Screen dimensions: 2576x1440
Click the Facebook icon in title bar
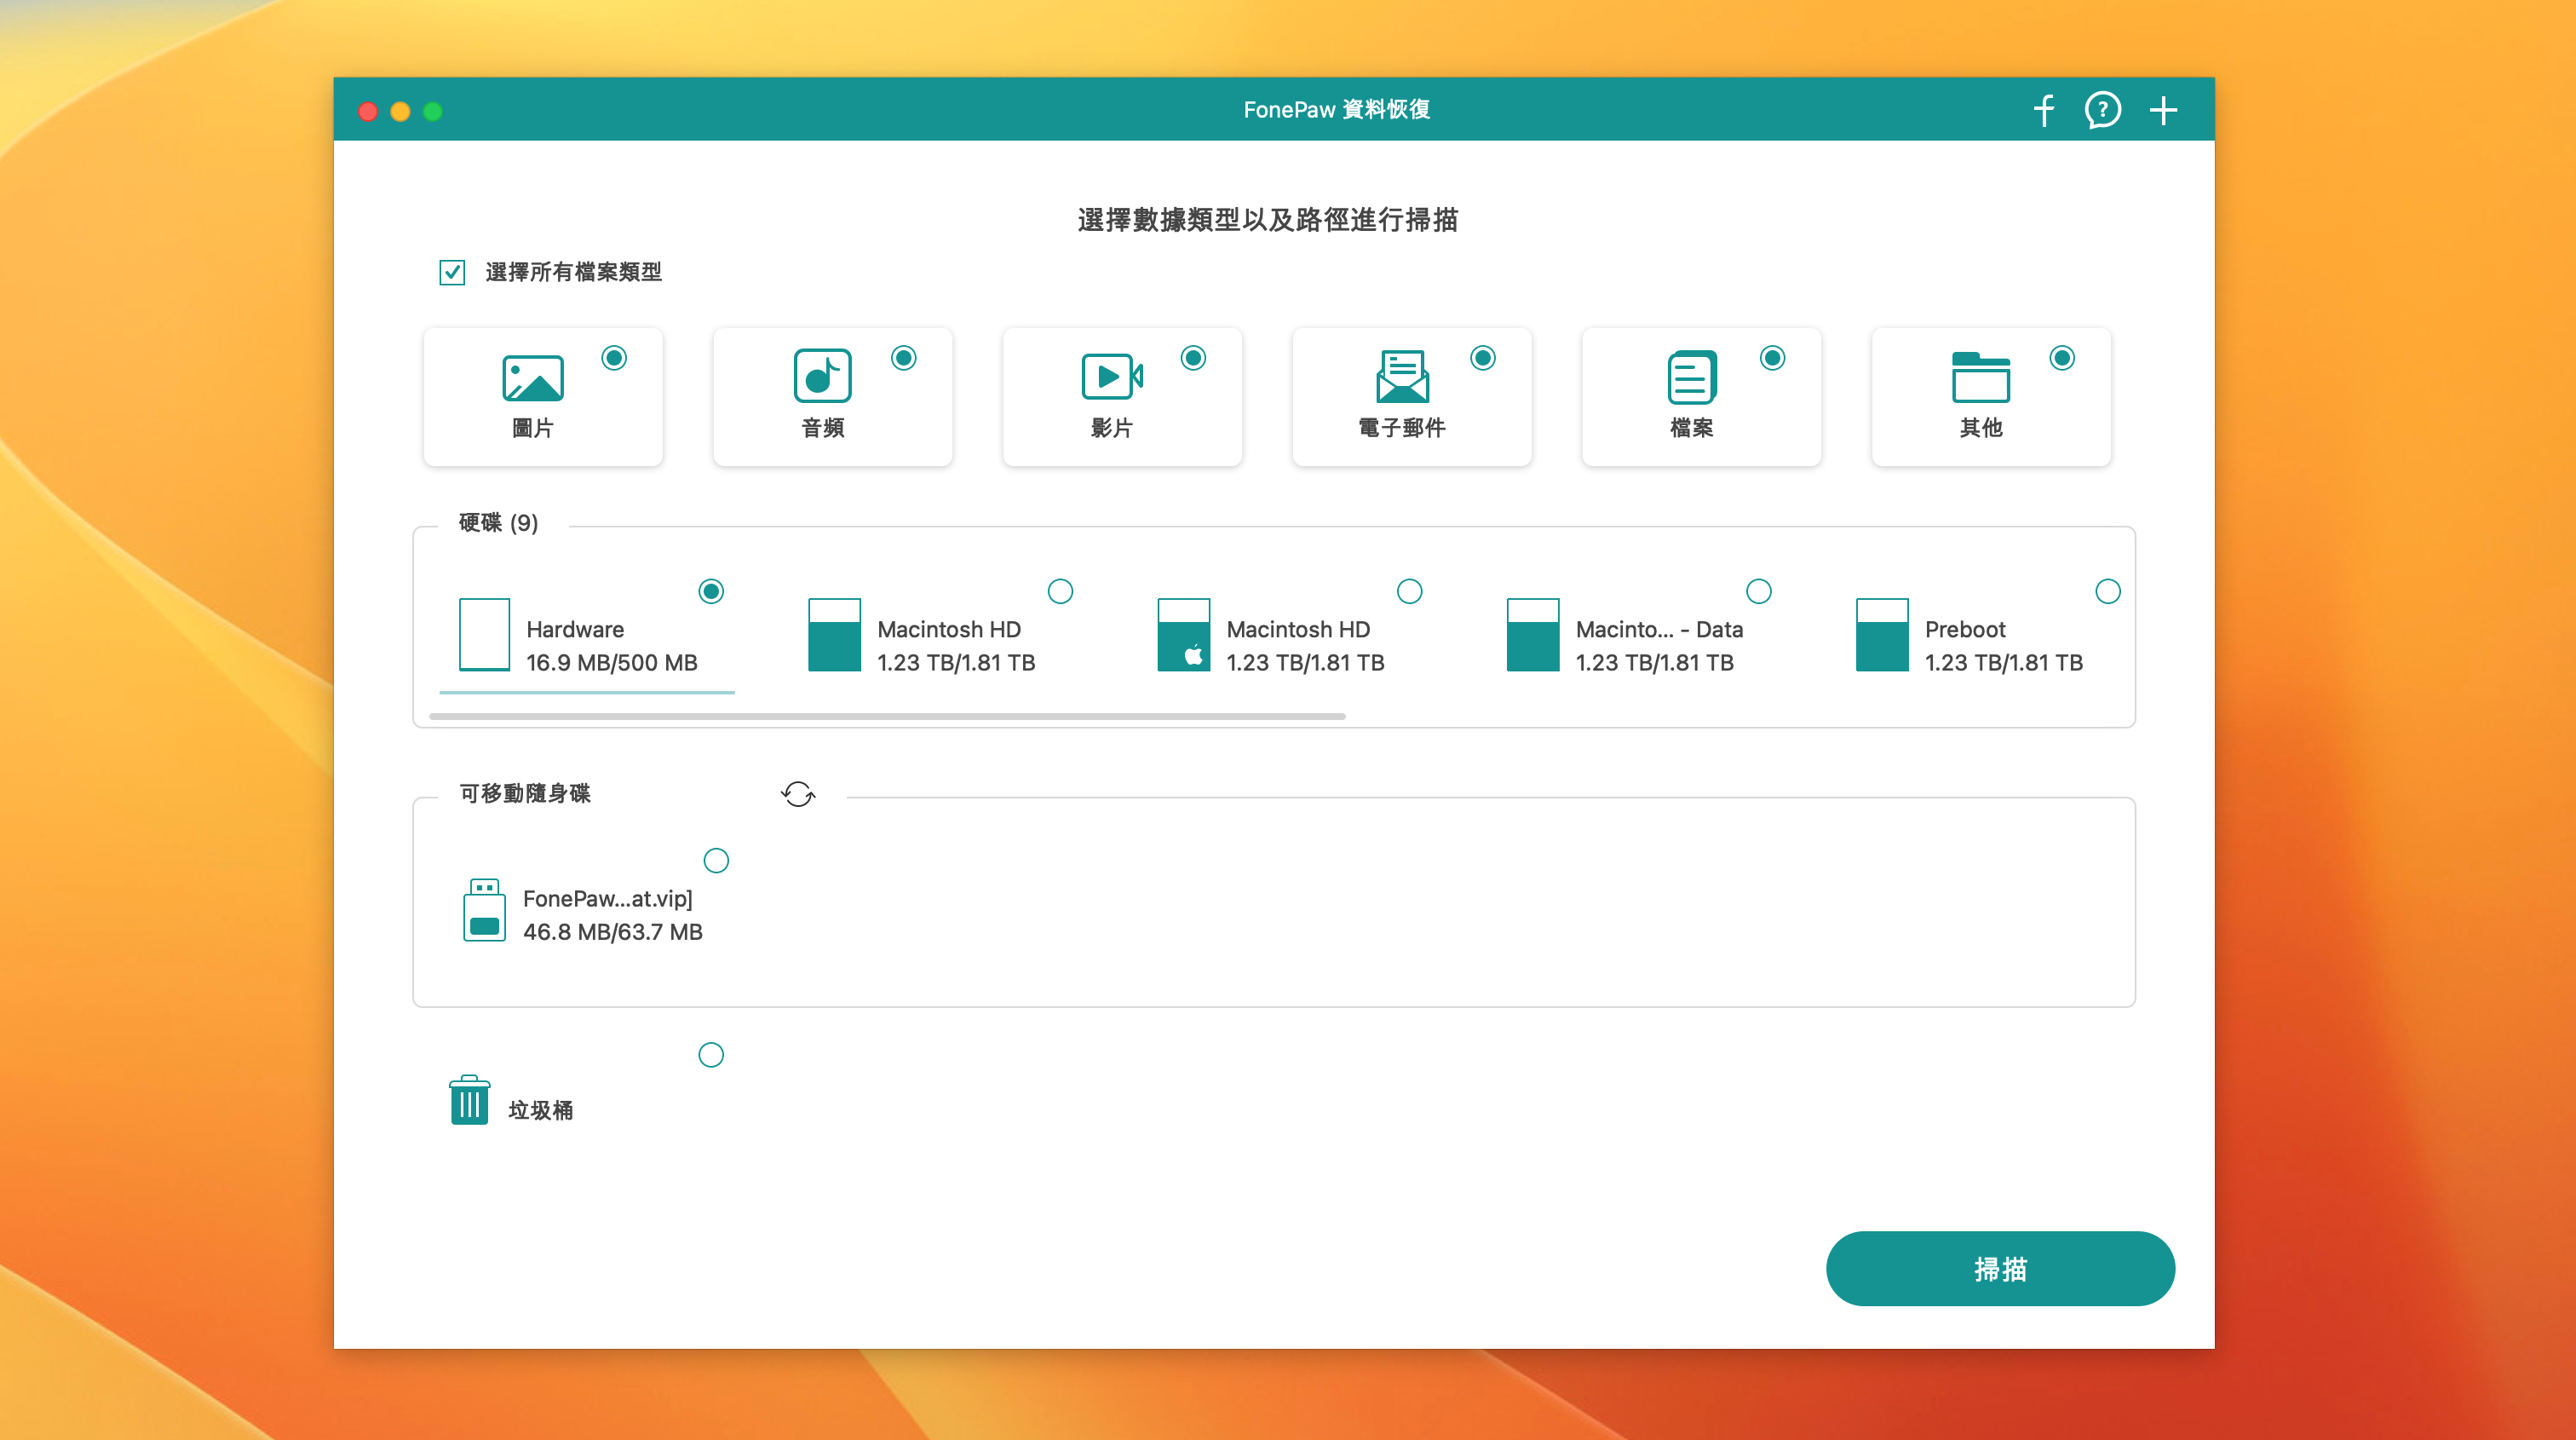pos(2044,110)
